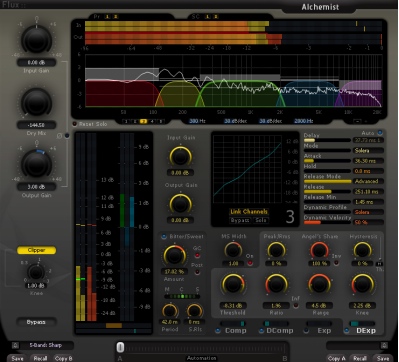Open the 5-Band Sharp preset selector
The image size is (399, 362).
point(47,345)
